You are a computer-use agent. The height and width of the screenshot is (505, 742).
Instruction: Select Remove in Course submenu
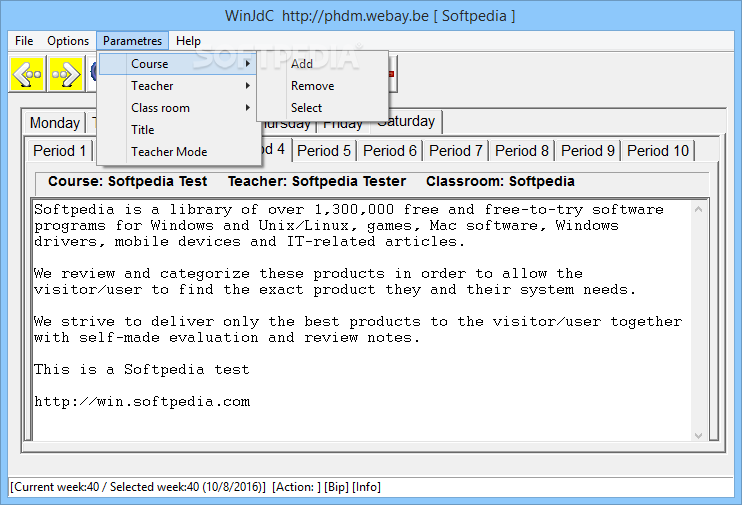click(323, 86)
